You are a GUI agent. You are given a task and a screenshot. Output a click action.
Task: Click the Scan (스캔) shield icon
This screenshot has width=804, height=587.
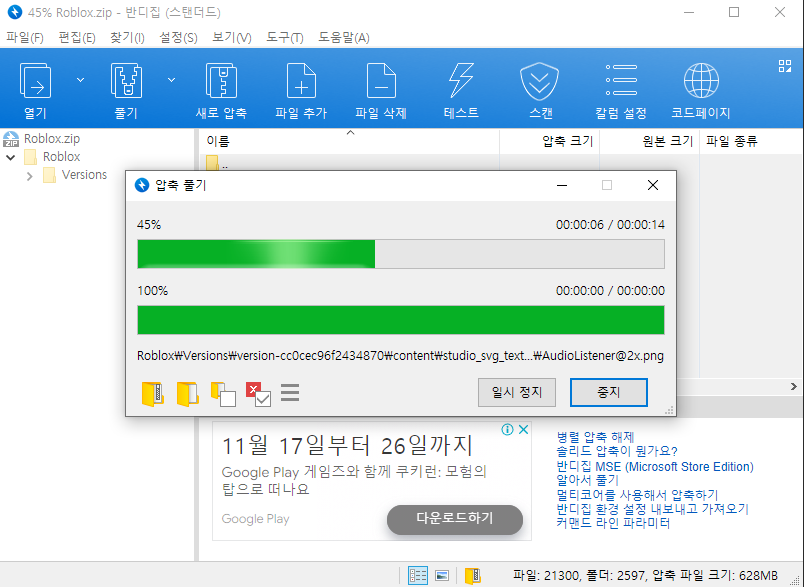click(539, 81)
